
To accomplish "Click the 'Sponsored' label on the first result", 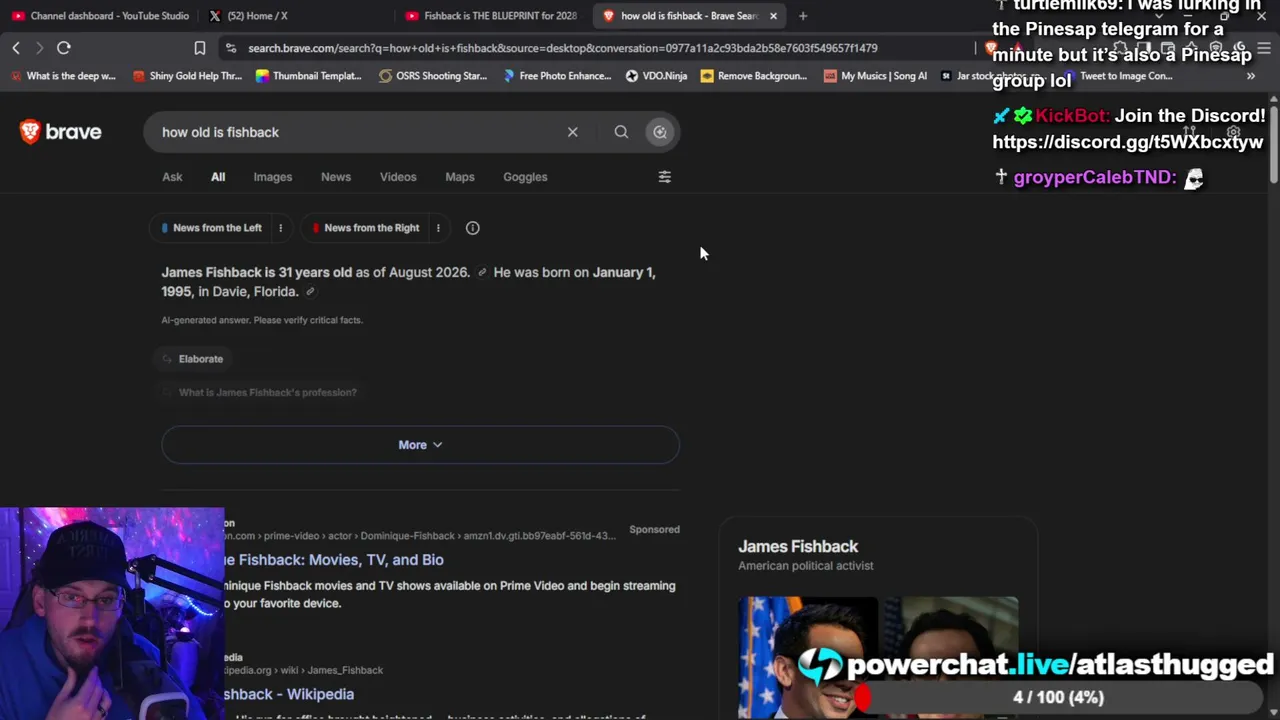I will pyautogui.click(x=654, y=529).
